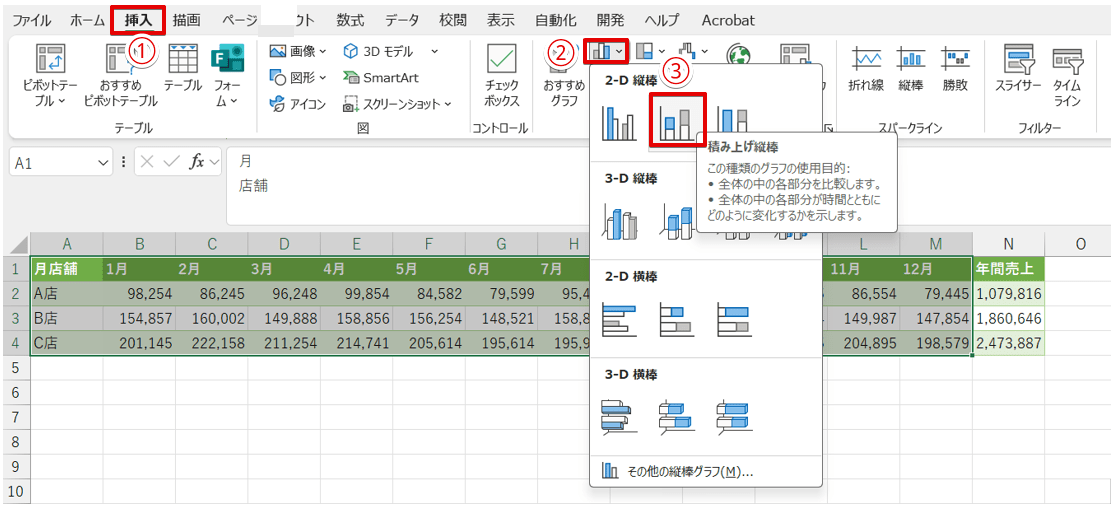Choose 2-D clustered bar chart

[x=619, y=319]
